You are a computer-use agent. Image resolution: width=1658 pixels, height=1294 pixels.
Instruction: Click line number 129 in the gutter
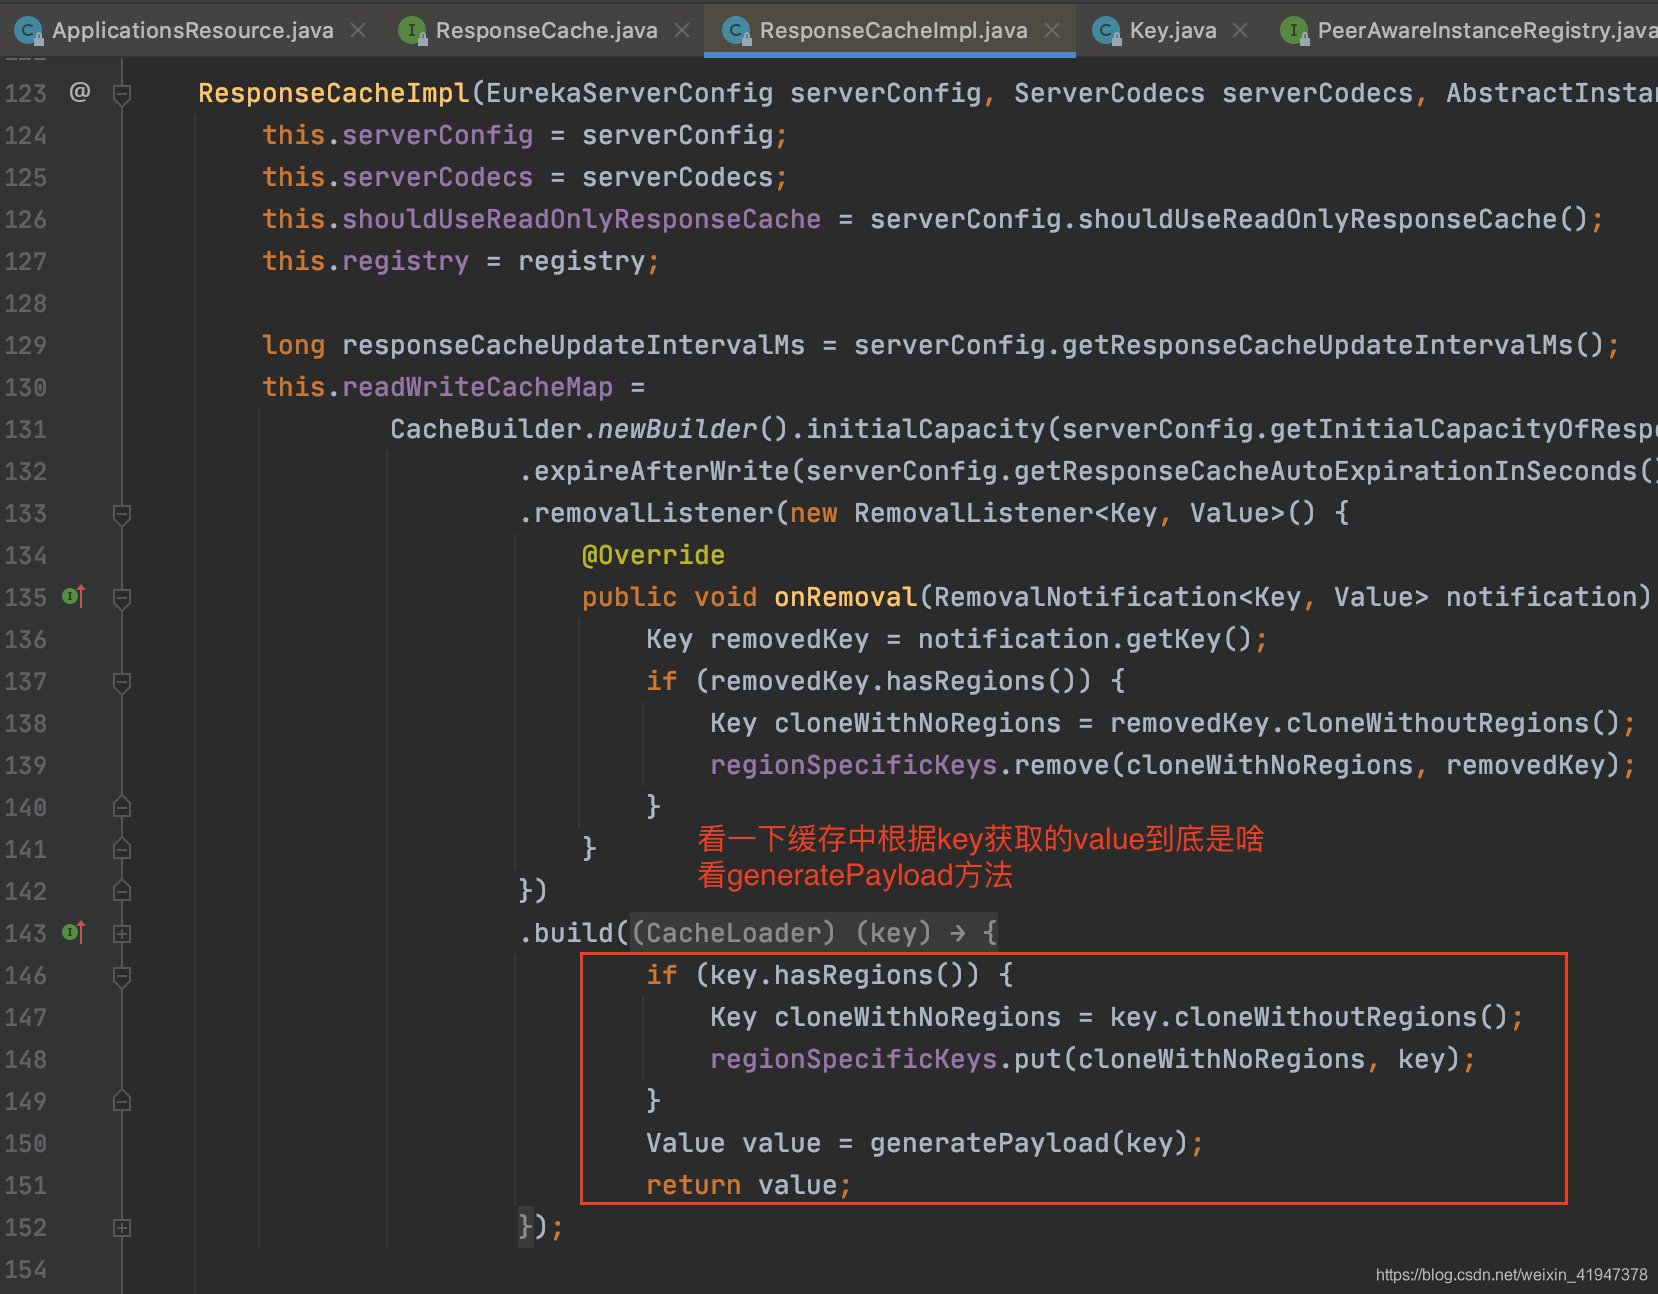point(25,345)
